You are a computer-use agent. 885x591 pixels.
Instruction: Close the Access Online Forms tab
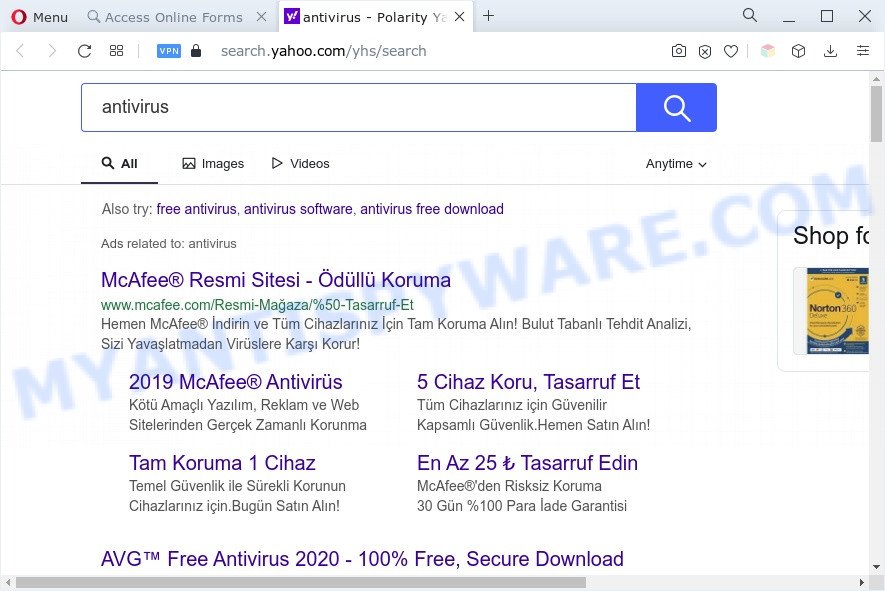[x=261, y=17]
